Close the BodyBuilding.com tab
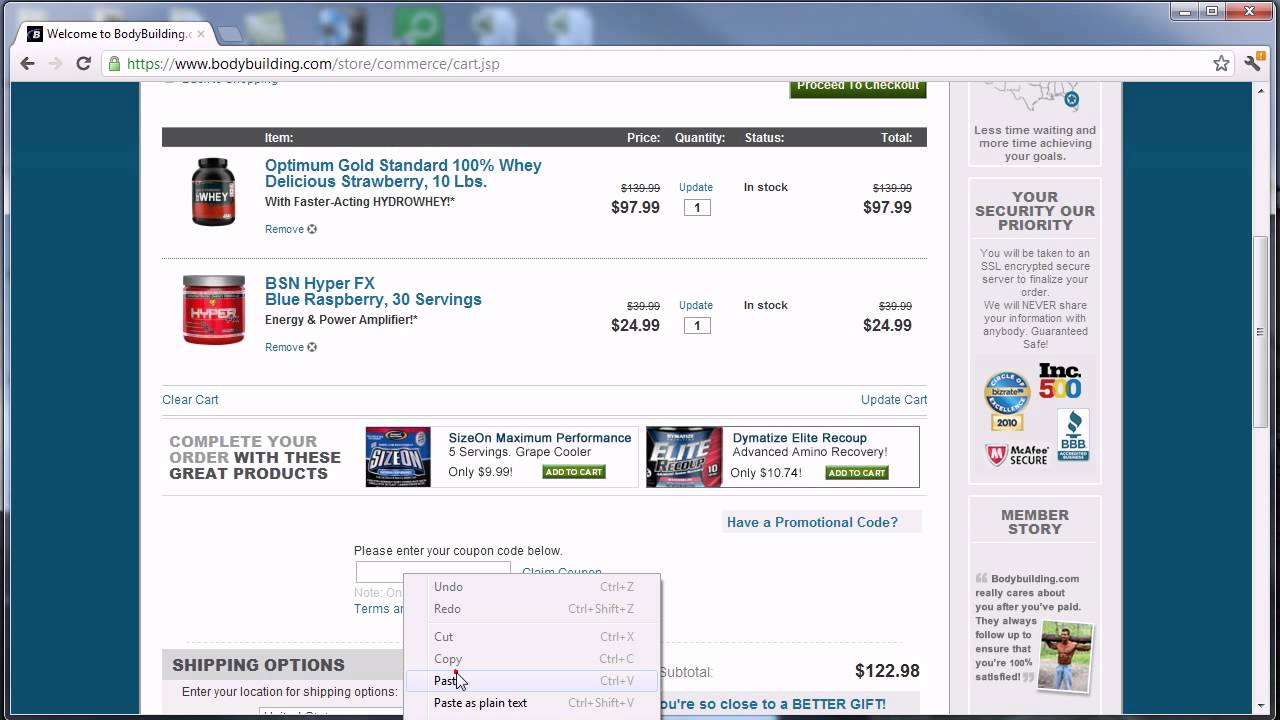Viewport: 1280px width, 720px height. [201, 33]
